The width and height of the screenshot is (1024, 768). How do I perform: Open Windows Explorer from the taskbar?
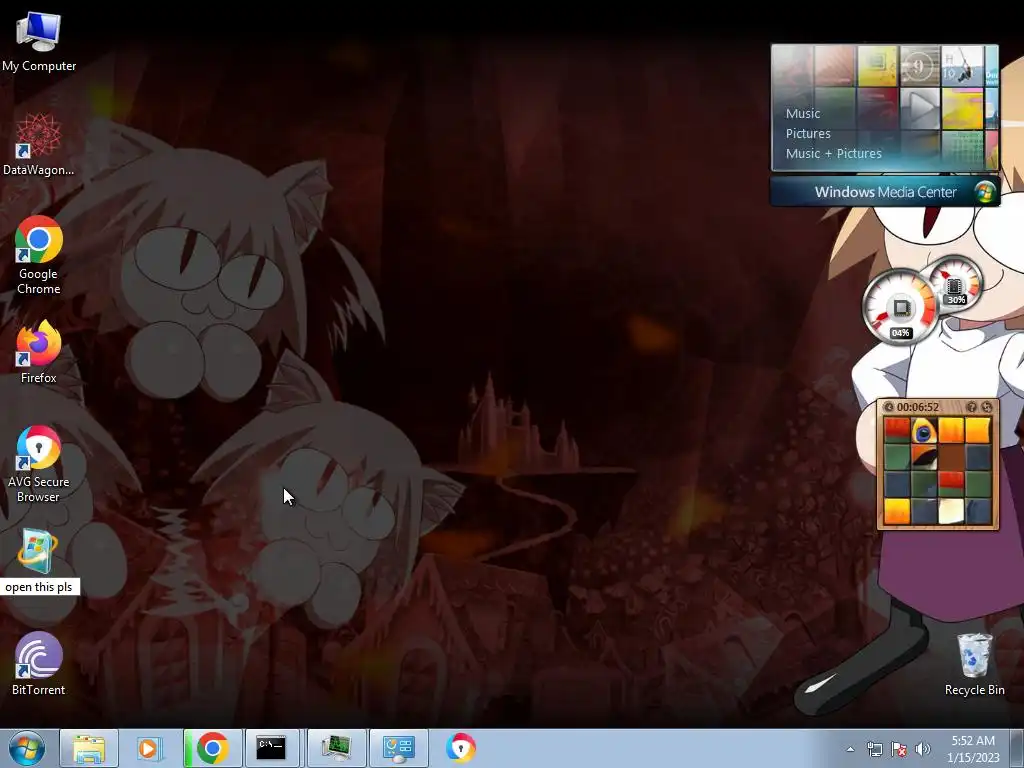89,748
